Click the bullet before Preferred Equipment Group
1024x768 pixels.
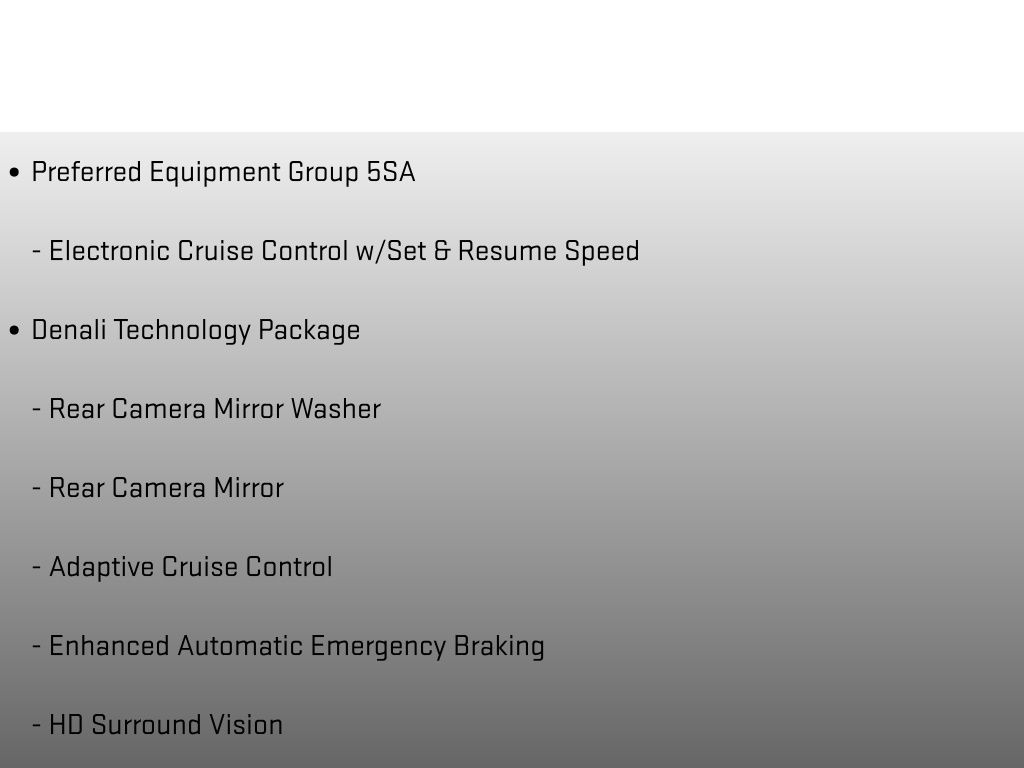14,173
